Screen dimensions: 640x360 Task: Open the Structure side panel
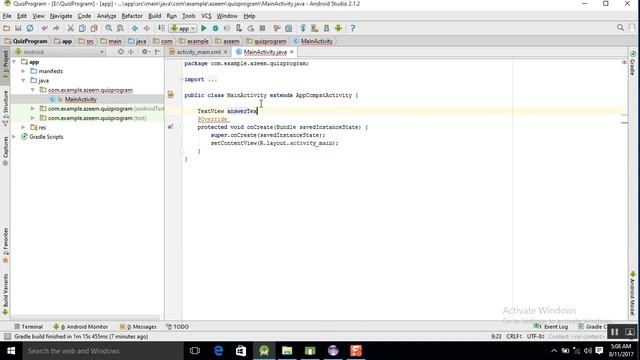(x=5, y=108)
